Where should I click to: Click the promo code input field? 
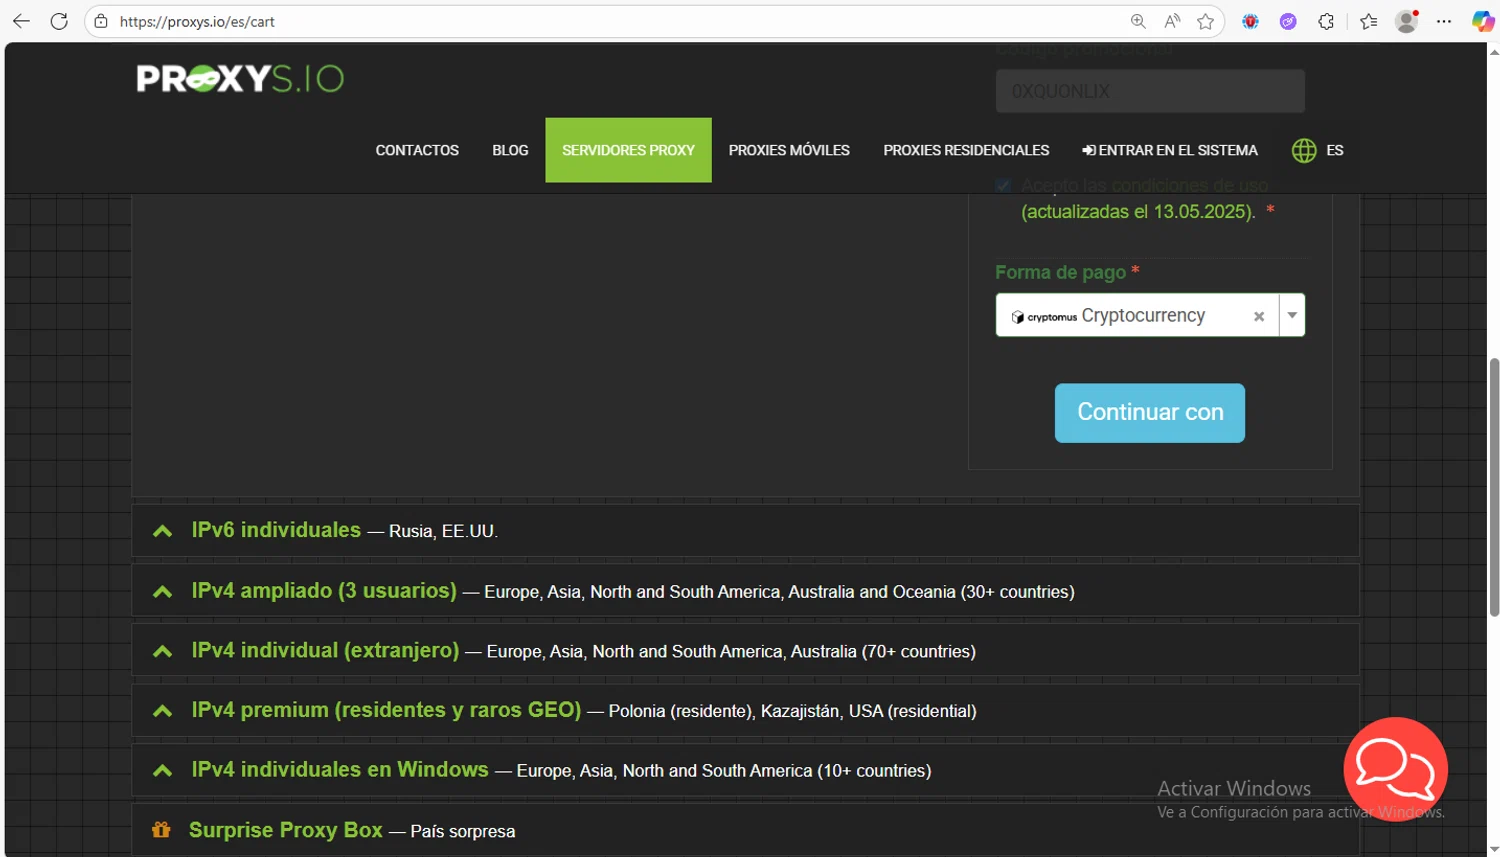coord(1150,91)
